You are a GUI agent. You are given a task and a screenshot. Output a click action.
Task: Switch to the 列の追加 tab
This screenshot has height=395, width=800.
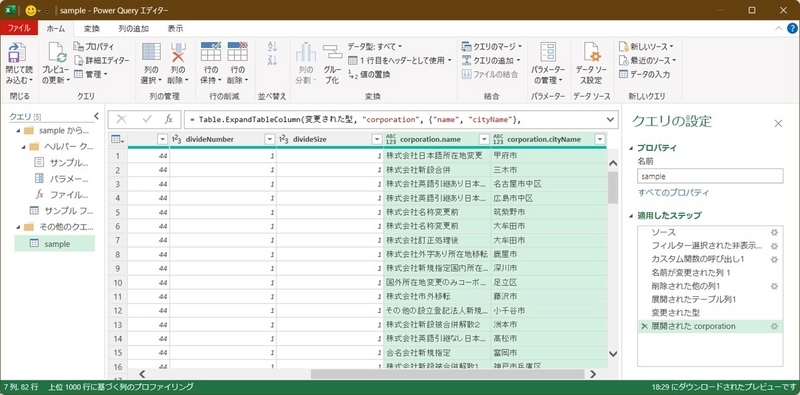point(134,29)
